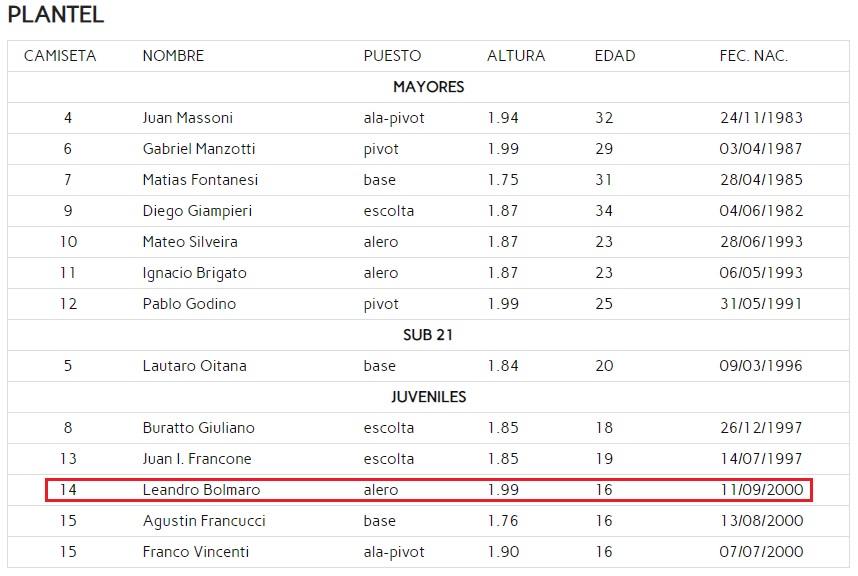Click player name Lautaro Oitana
This screenshot has height=576, width=858.
(x=191, y=366)
